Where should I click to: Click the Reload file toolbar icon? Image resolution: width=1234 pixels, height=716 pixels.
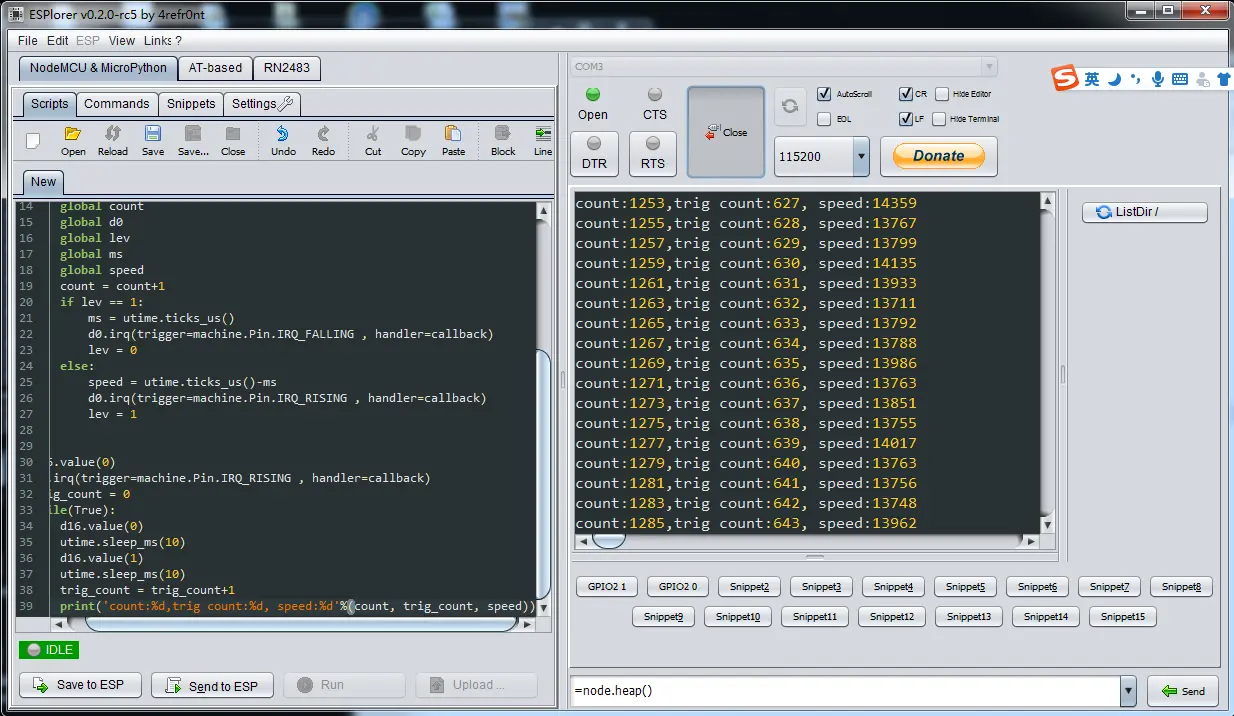click(113, 140)
